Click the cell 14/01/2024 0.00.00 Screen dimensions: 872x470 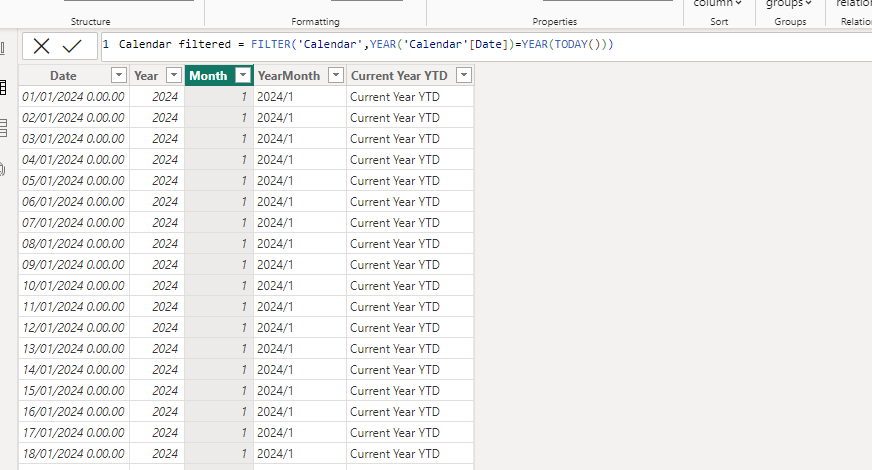pos(73,370)
